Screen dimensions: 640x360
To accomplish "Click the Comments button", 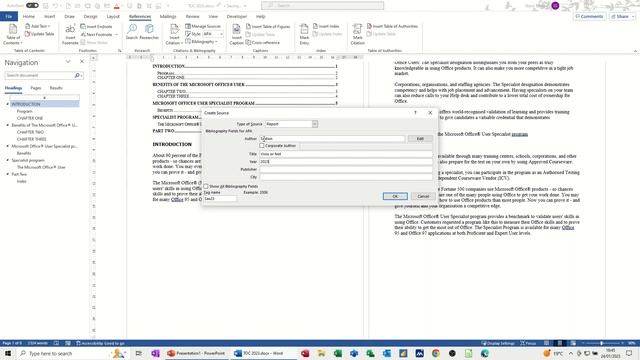I will 589,16.
